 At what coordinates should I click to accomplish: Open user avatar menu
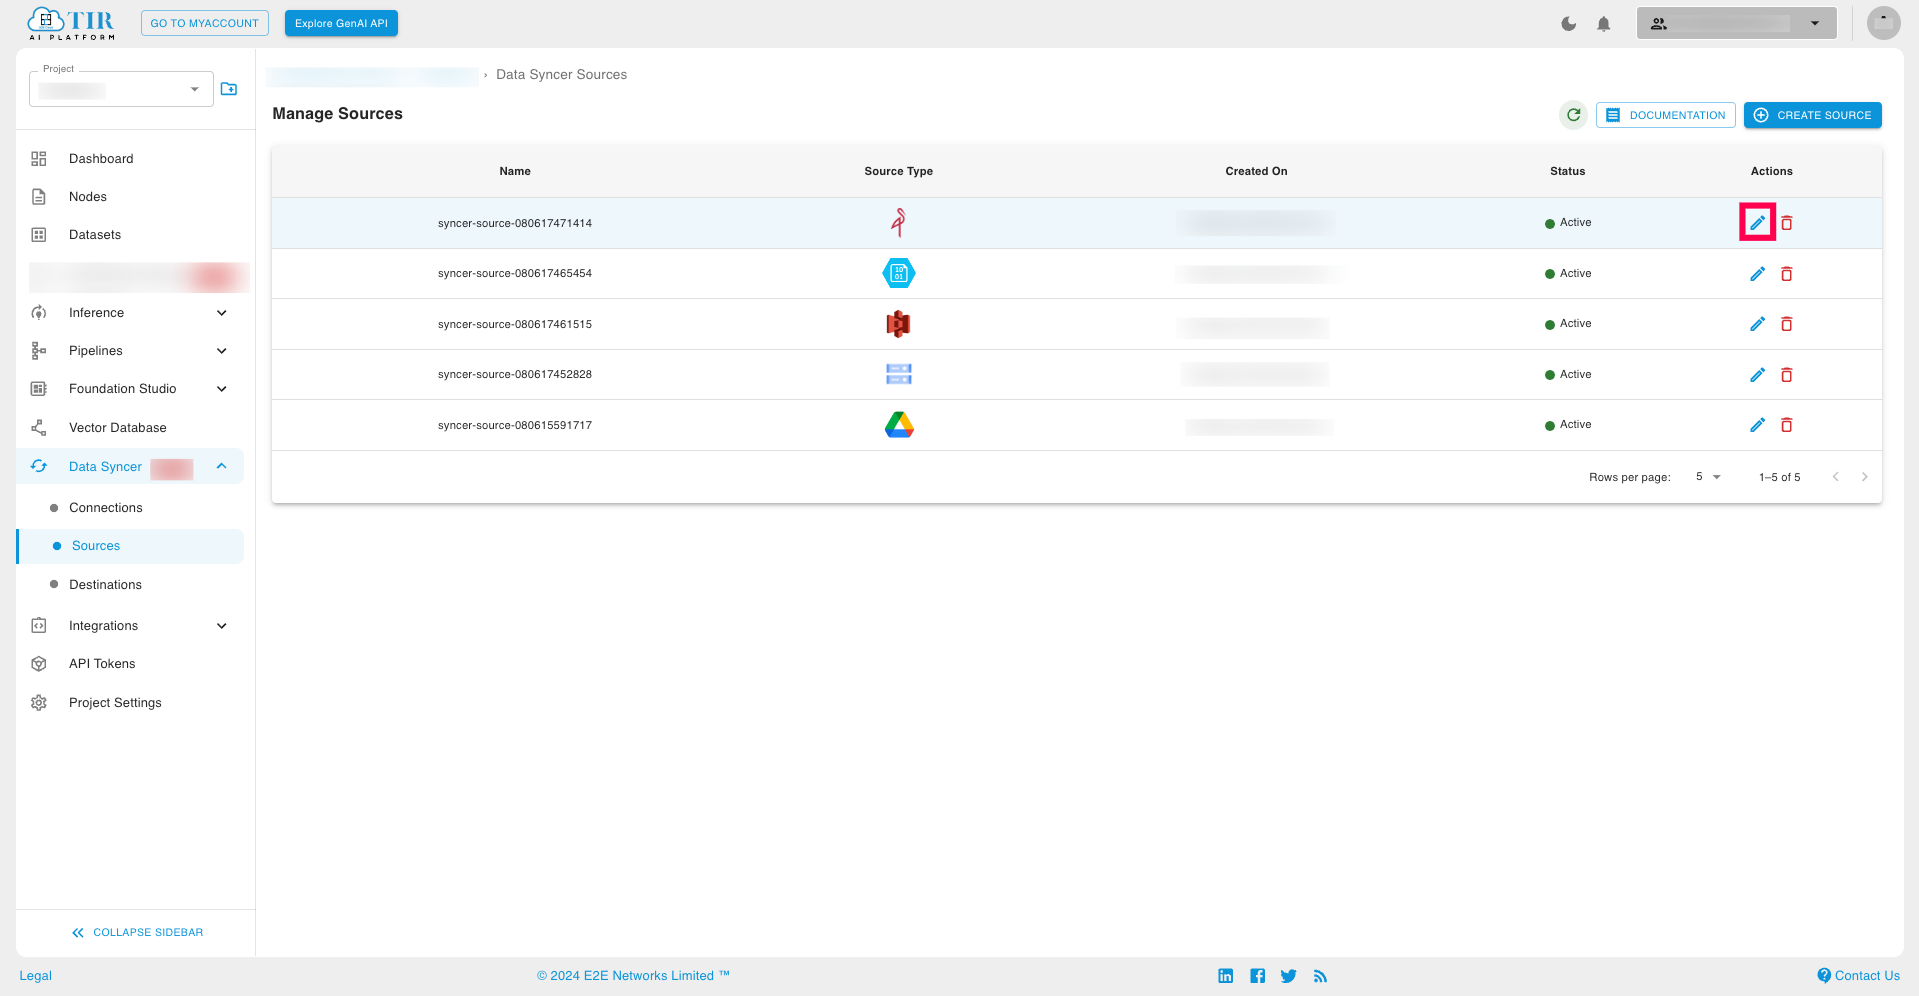click(x=1884, y=23)
